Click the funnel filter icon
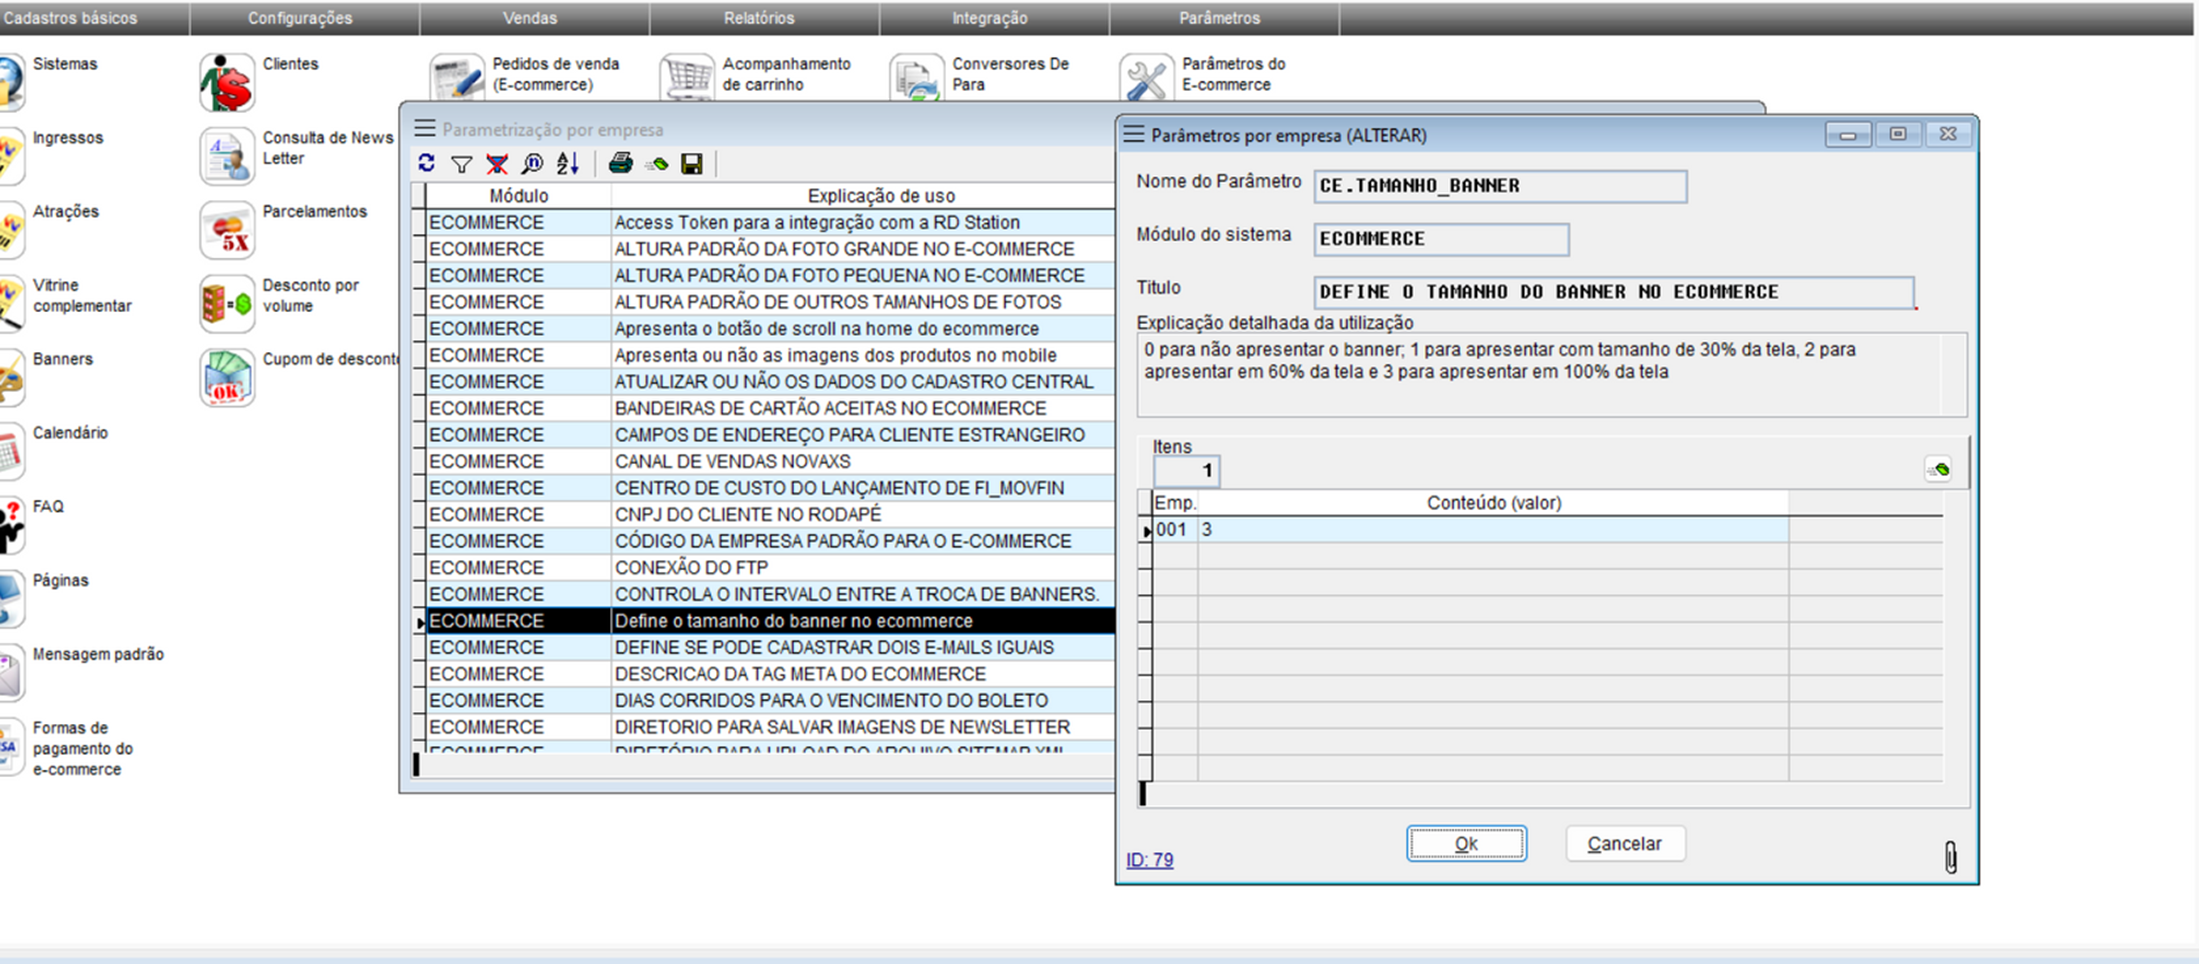2199x964 pixels. (x=461, y=164)
